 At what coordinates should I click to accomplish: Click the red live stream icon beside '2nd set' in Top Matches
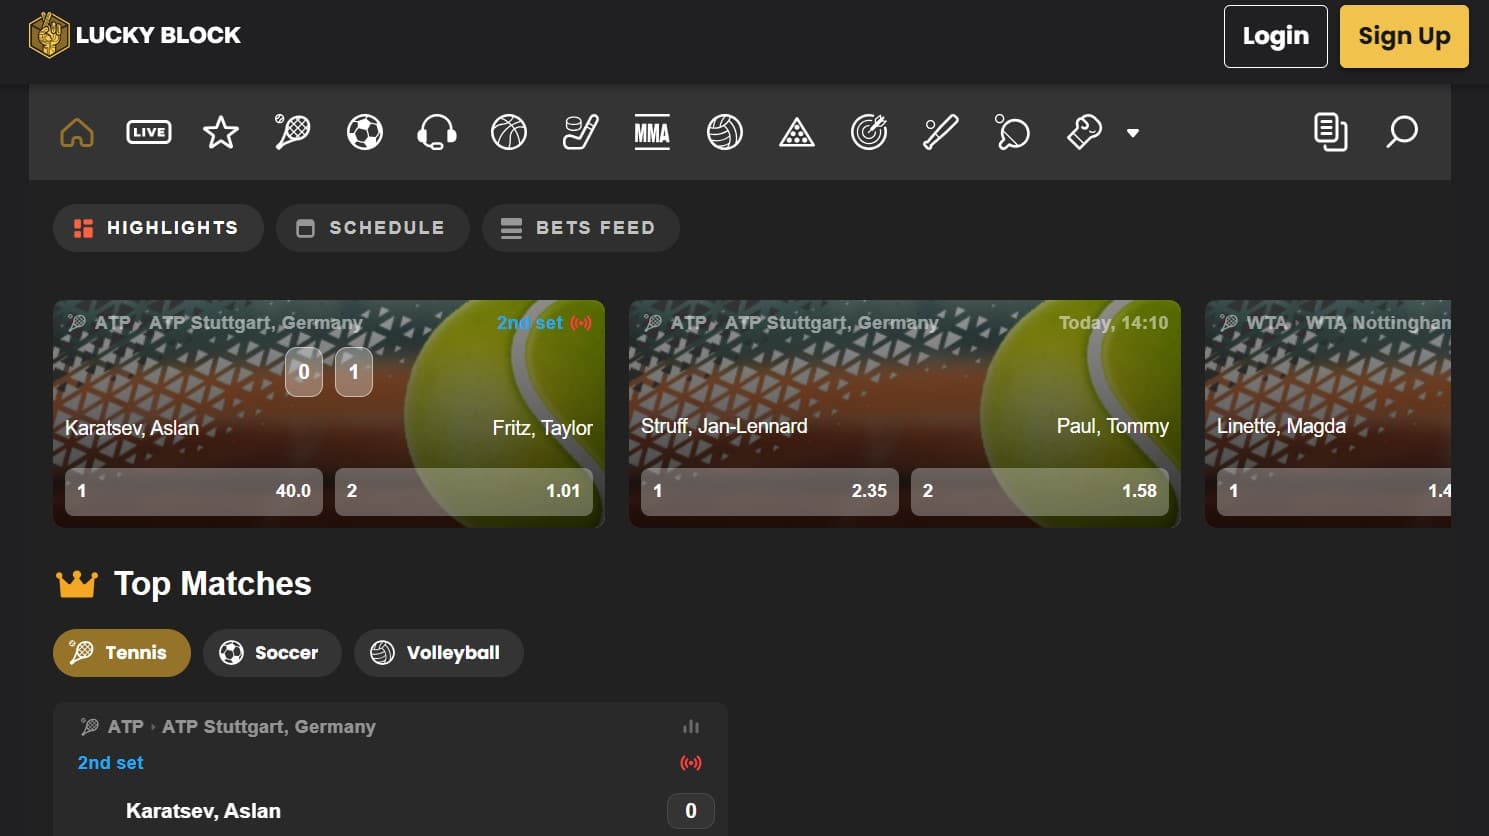pyautogui.click(x=691, y=763)
